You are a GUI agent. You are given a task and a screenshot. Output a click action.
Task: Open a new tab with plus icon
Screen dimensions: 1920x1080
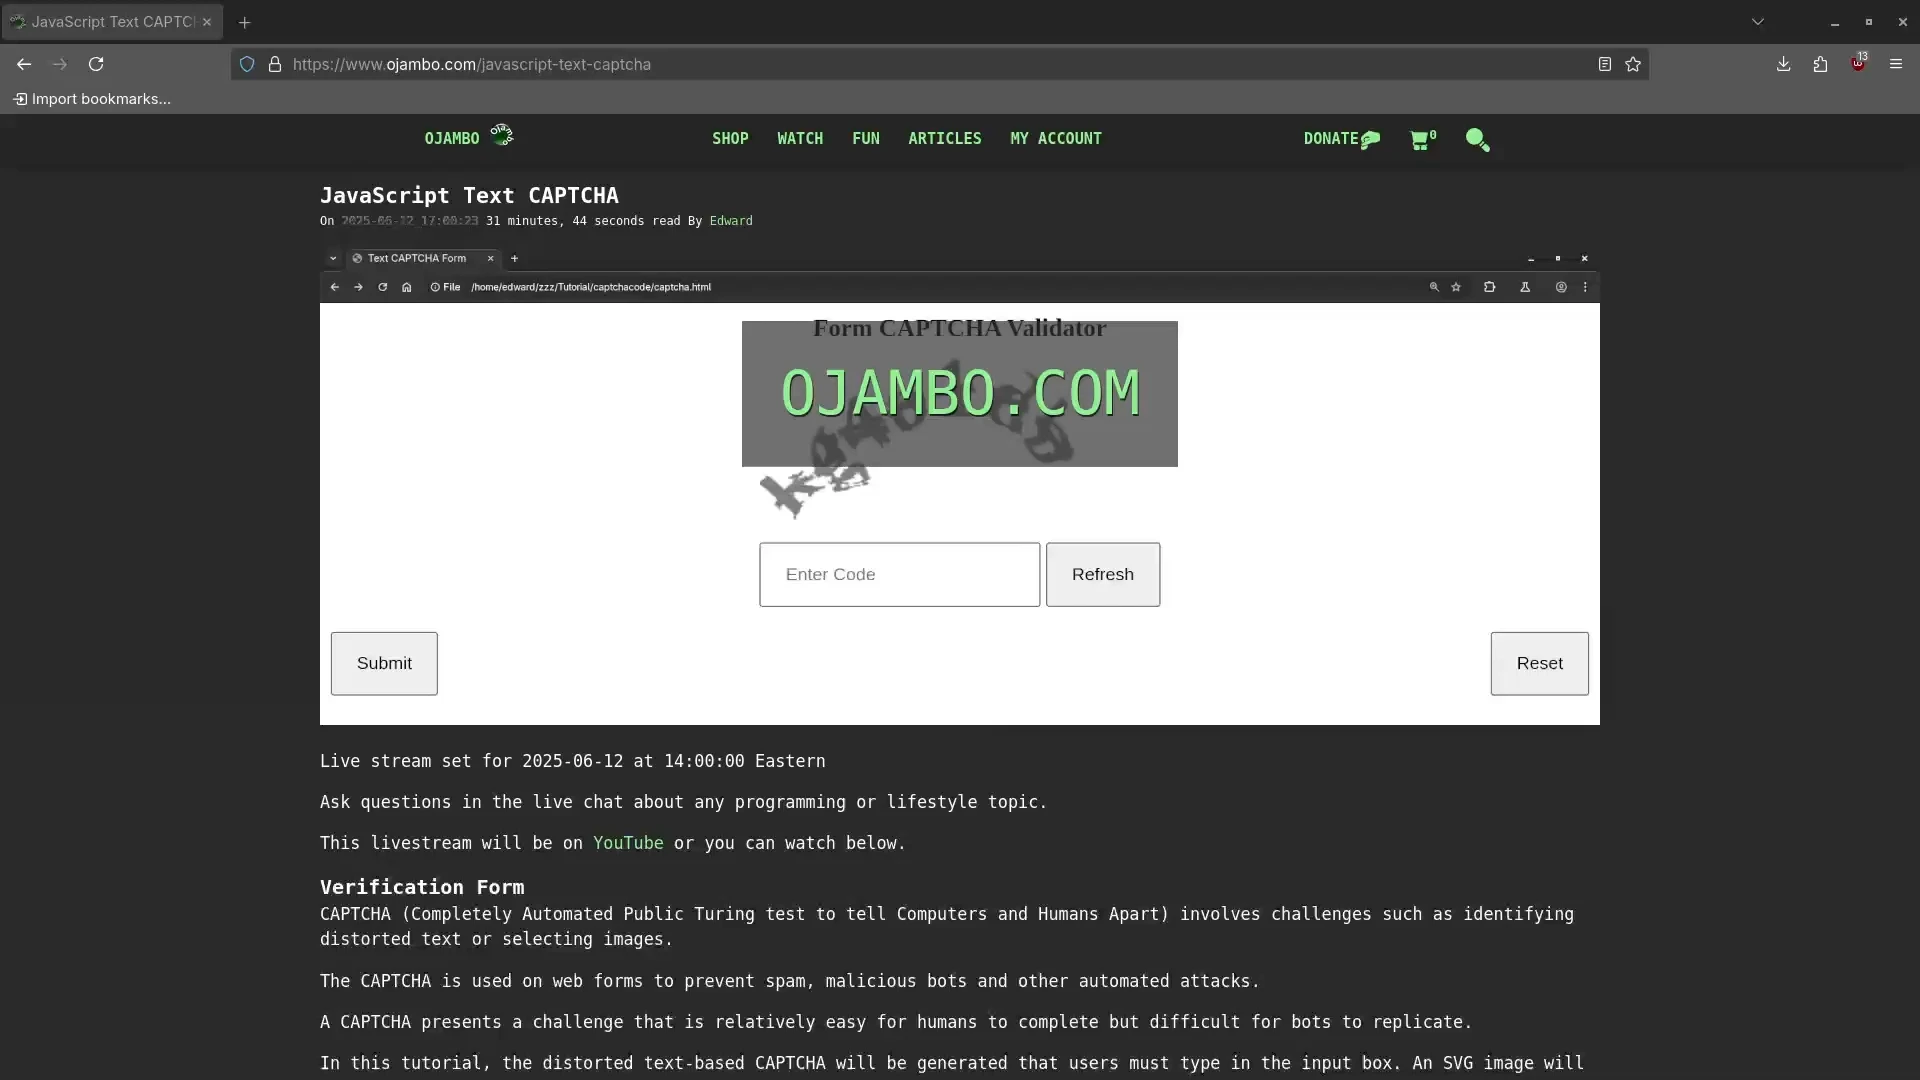click(244, 22)
